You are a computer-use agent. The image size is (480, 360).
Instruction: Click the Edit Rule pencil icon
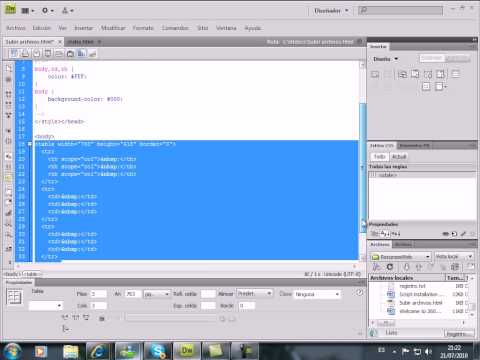tap(463, 234)
